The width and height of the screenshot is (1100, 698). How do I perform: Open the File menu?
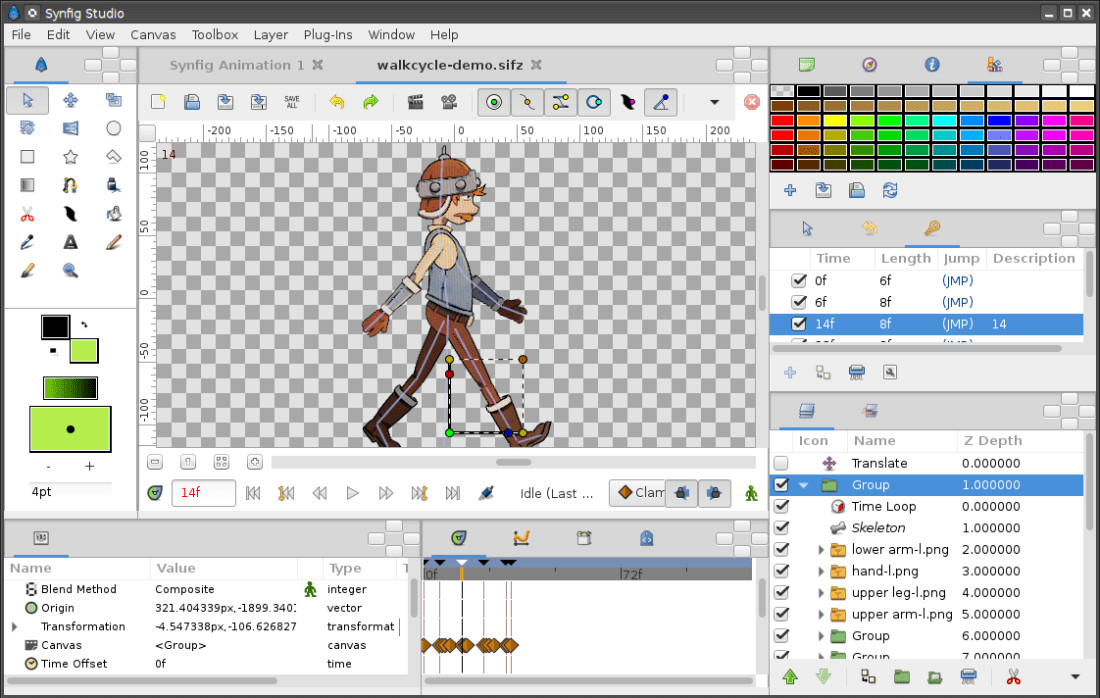pos(21,34)
